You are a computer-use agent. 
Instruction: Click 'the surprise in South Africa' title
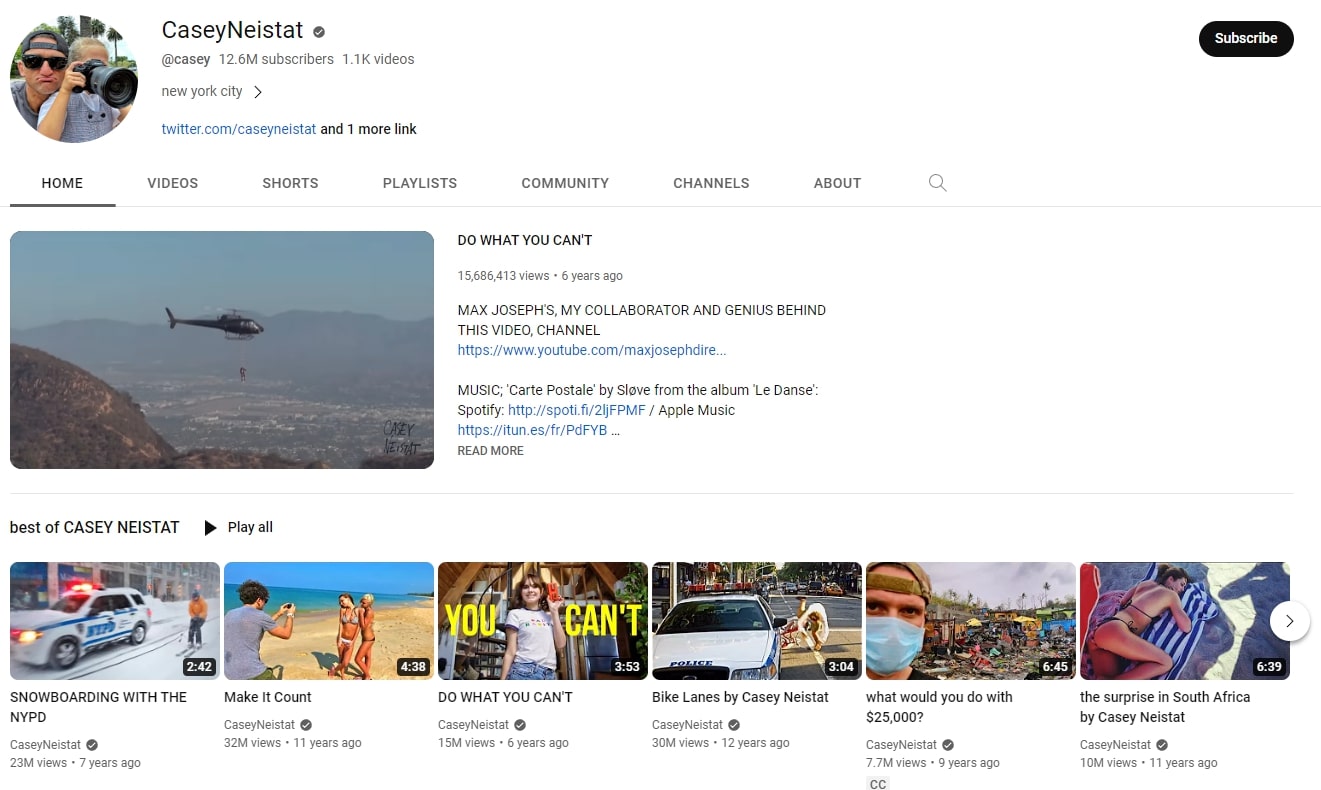[1165, 707]
